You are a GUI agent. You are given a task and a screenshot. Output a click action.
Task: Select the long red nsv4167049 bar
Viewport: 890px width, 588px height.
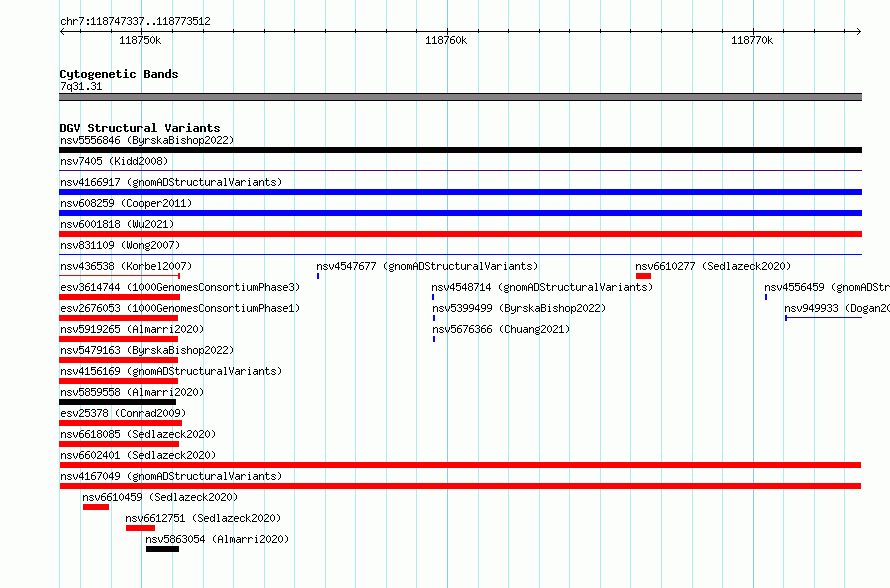pos(460,486)
